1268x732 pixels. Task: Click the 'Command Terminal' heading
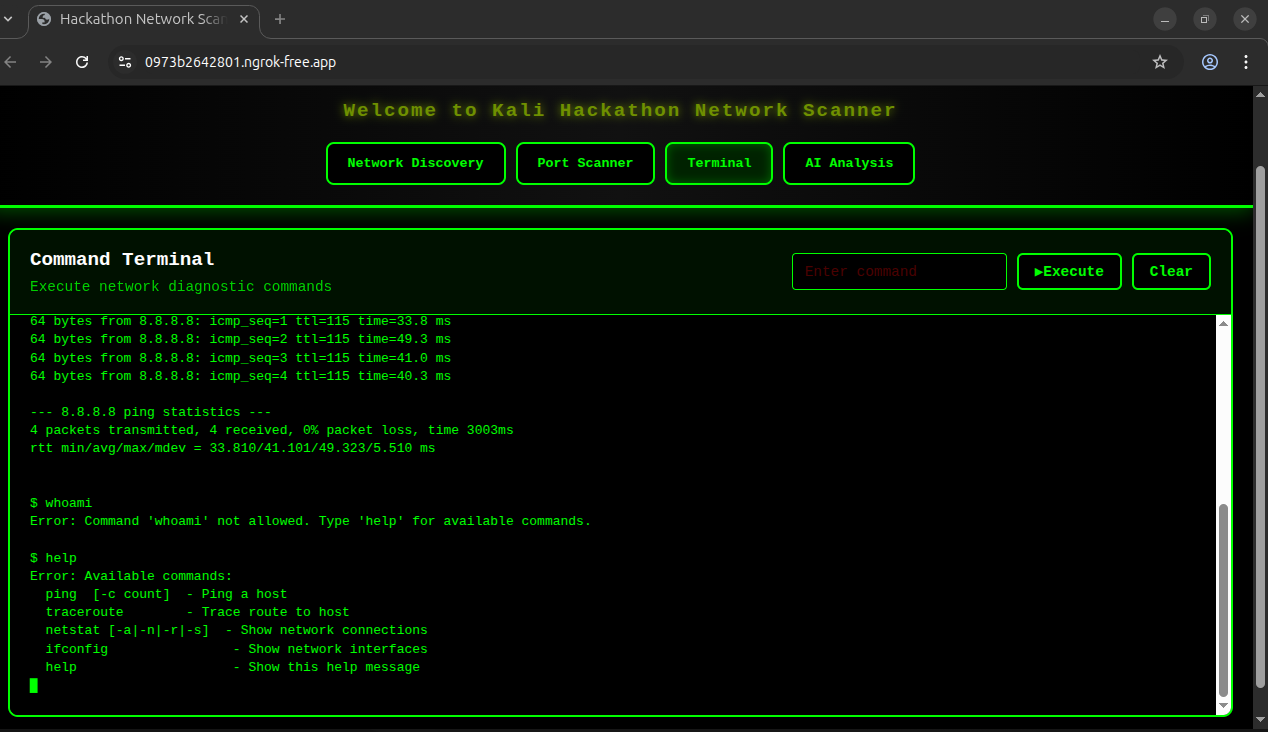[122, 259]
